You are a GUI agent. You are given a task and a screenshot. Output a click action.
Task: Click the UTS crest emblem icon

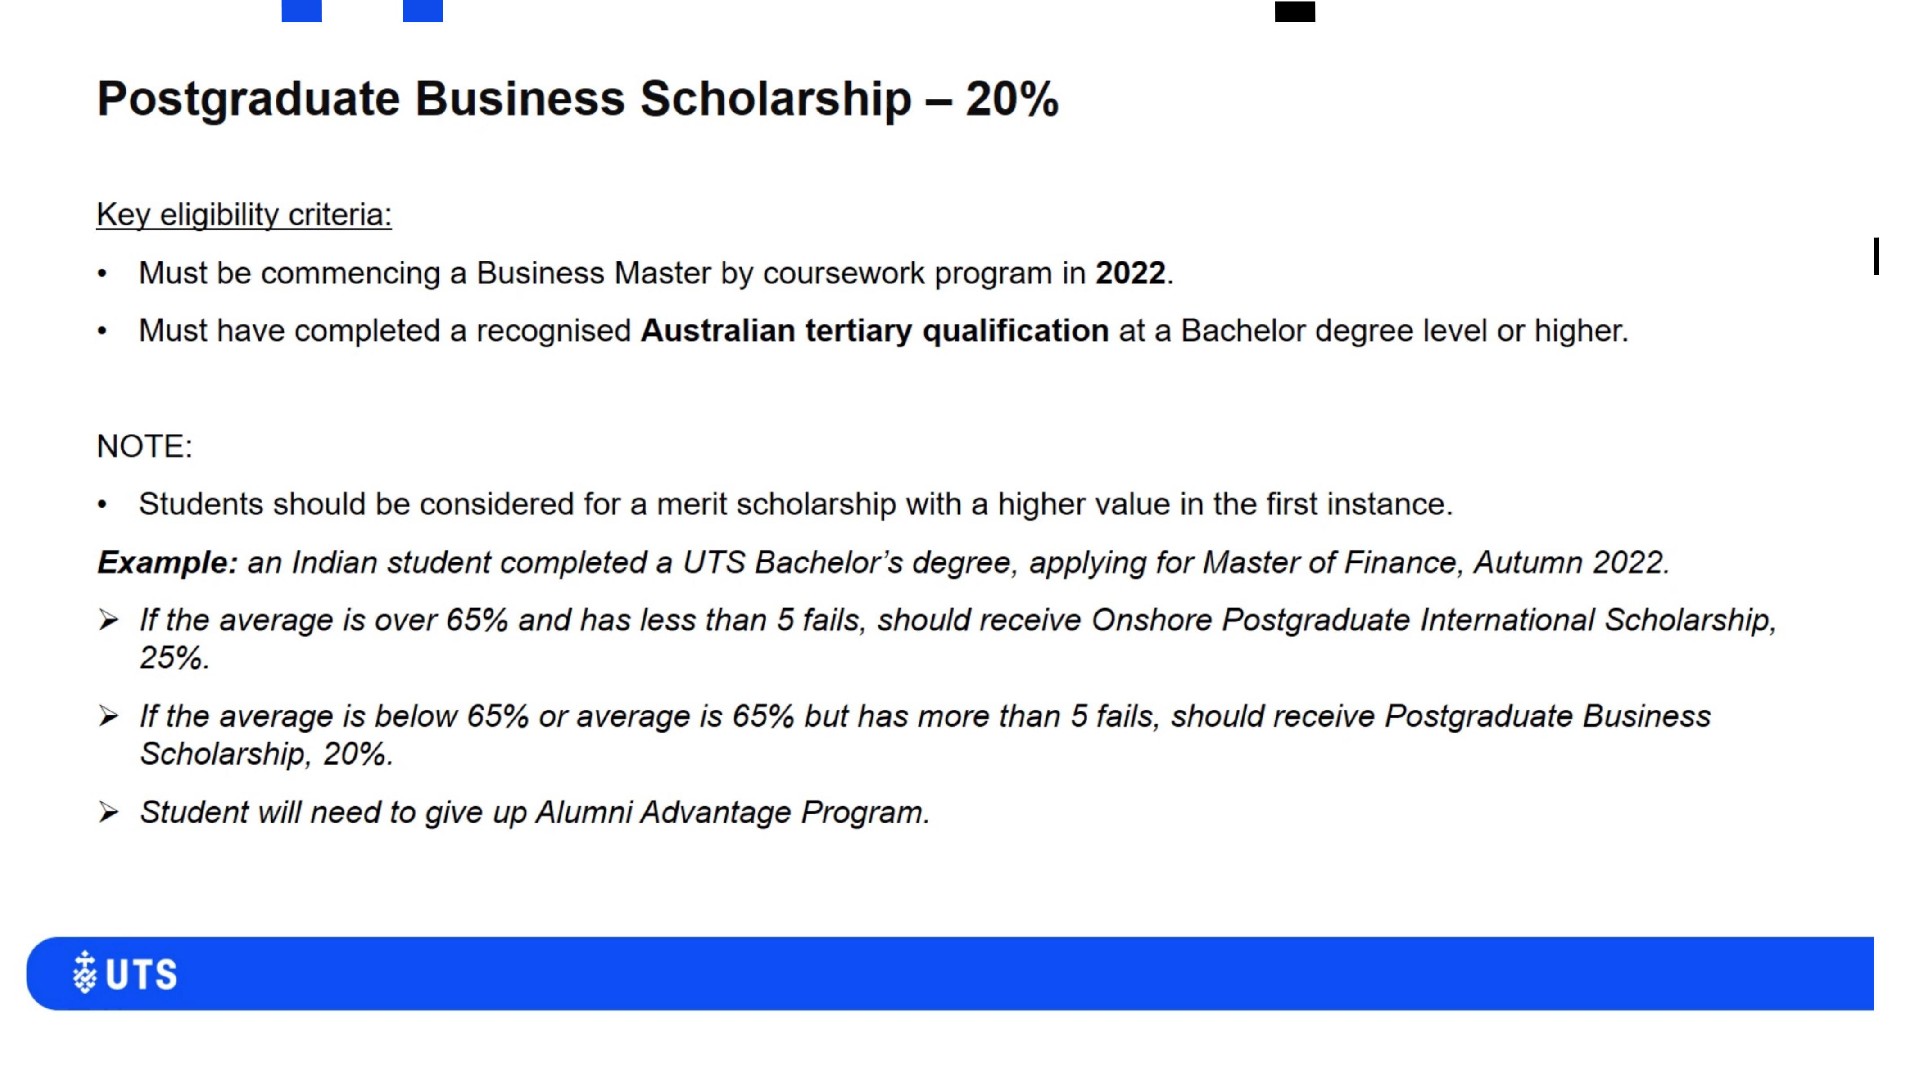[x=85, y=973]
